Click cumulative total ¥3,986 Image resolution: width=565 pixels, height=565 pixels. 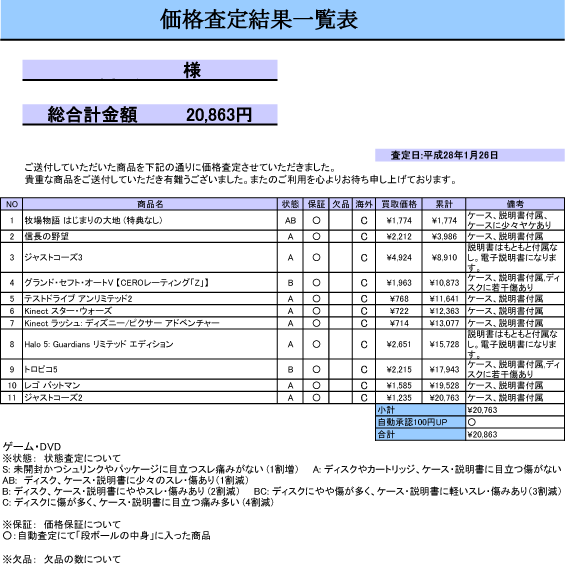(444, 236)
